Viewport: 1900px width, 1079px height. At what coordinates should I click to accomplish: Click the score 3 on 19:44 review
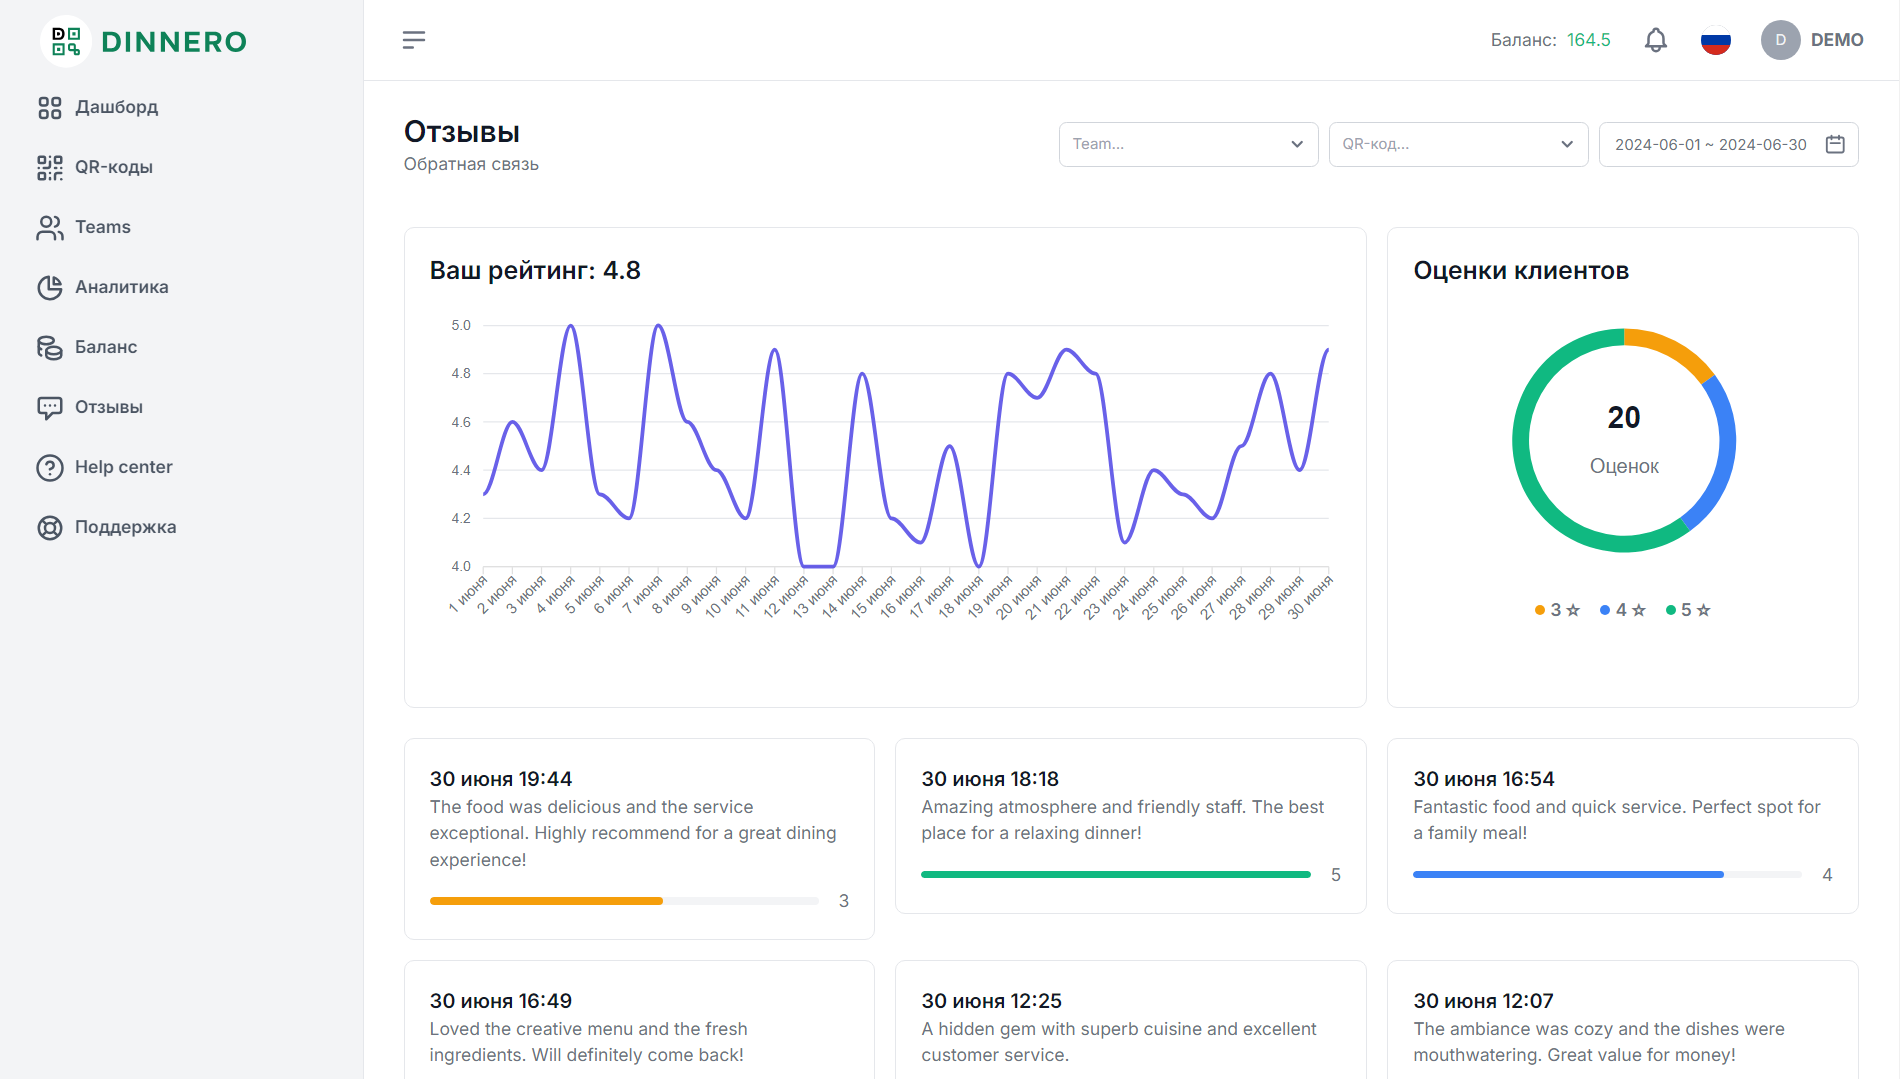point(844,901)
